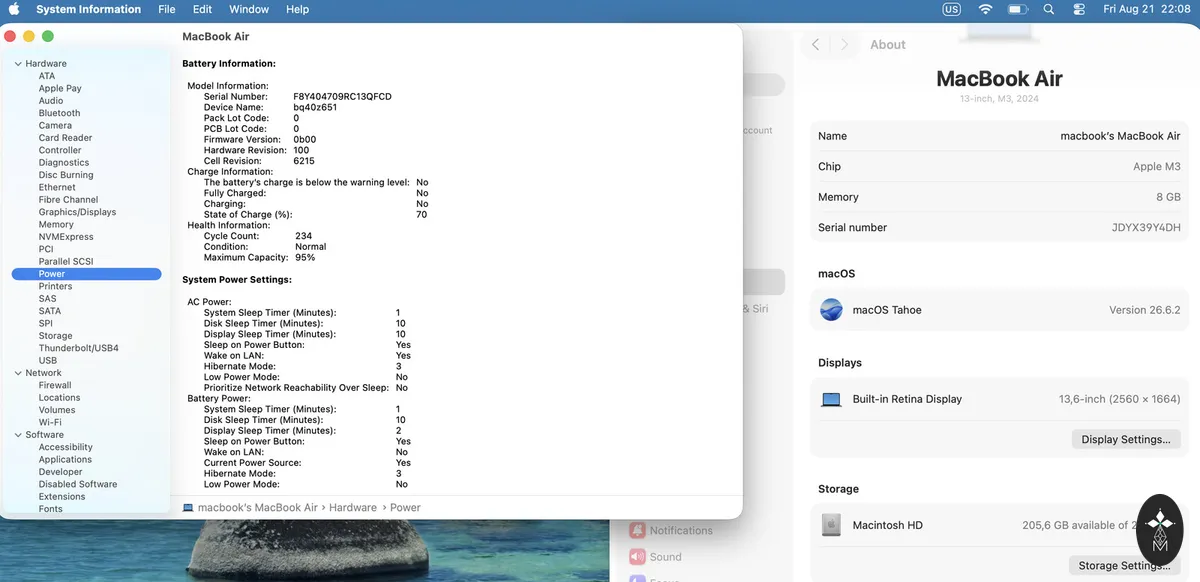The height and width of the screenshot is (582, 1200).
Task: Open the File menu
Action: (x=167, y=9)
